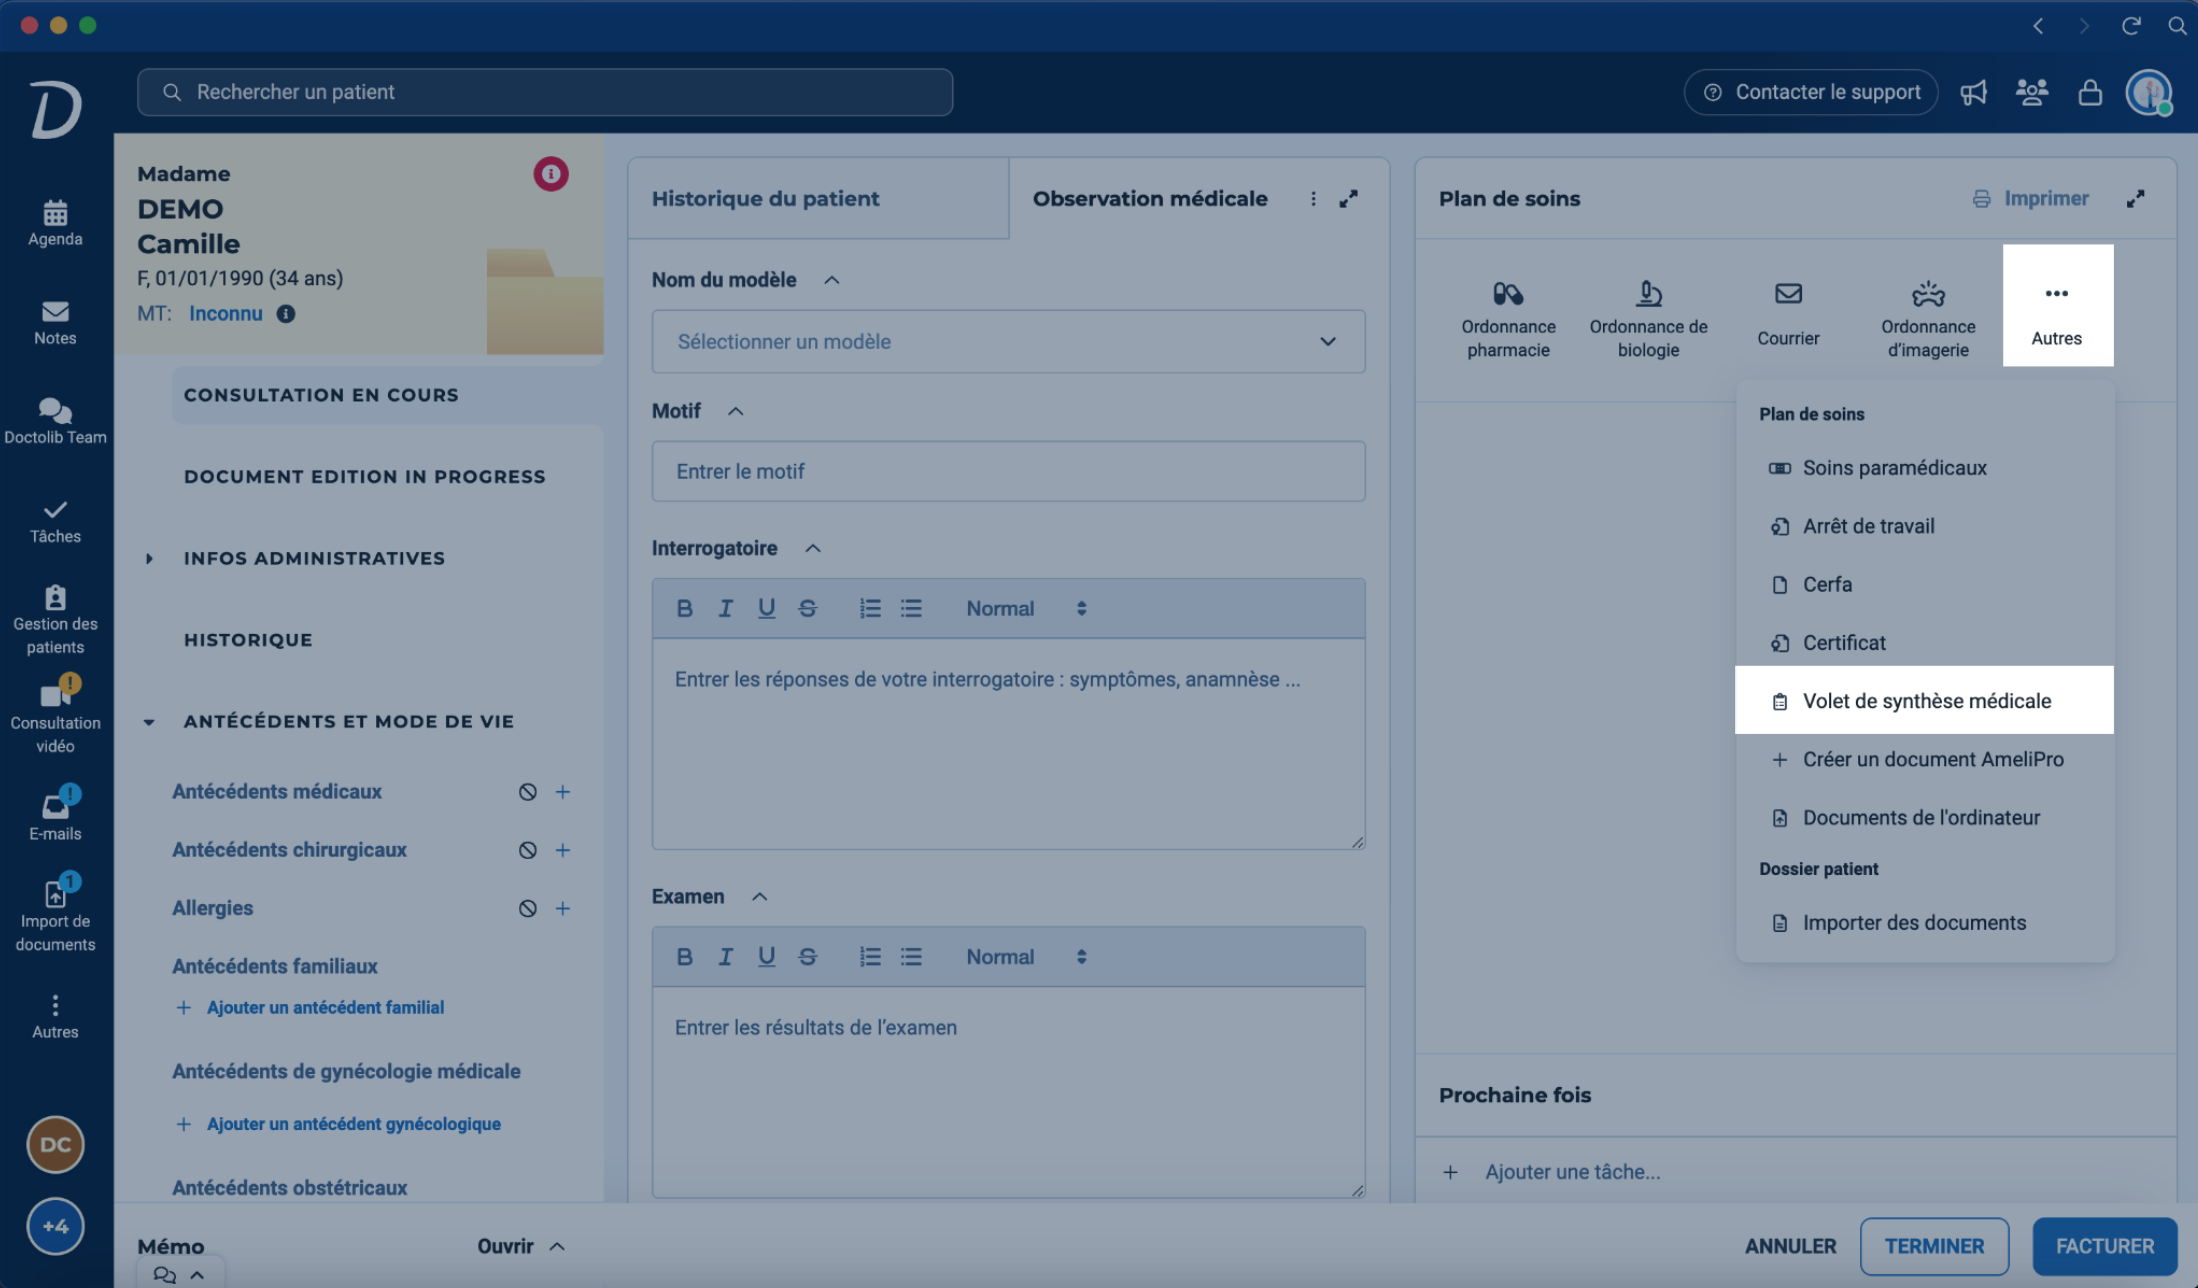Open Notes in the sidebar

[x=55, y=322]
